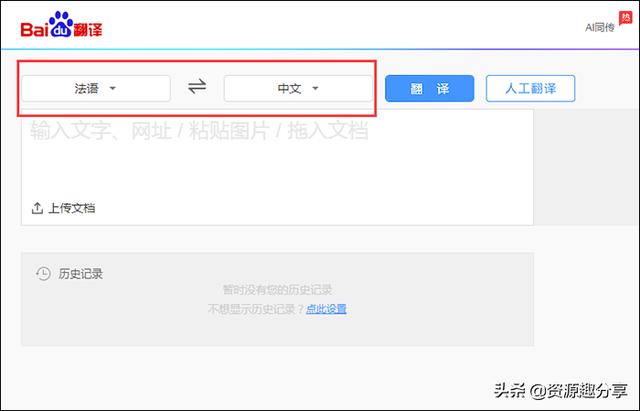Click the history clock icon
The image size is (640, 411).
click(43, 273)
